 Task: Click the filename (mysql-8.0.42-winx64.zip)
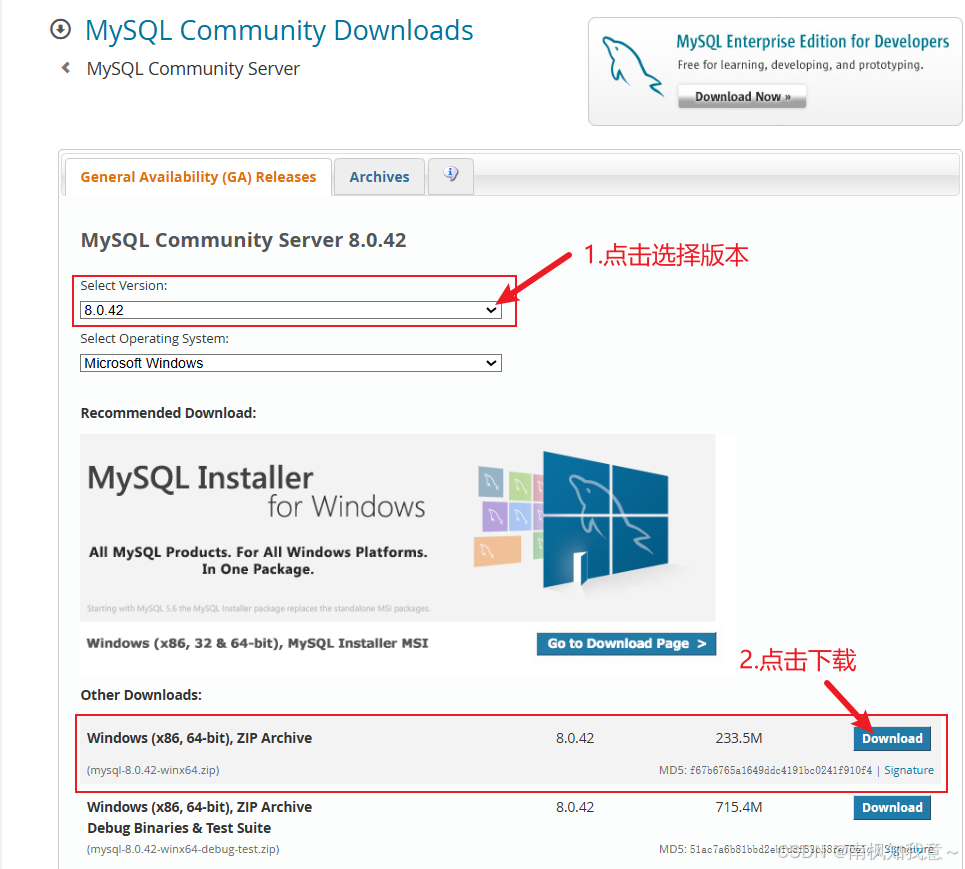tap(153, 770)
